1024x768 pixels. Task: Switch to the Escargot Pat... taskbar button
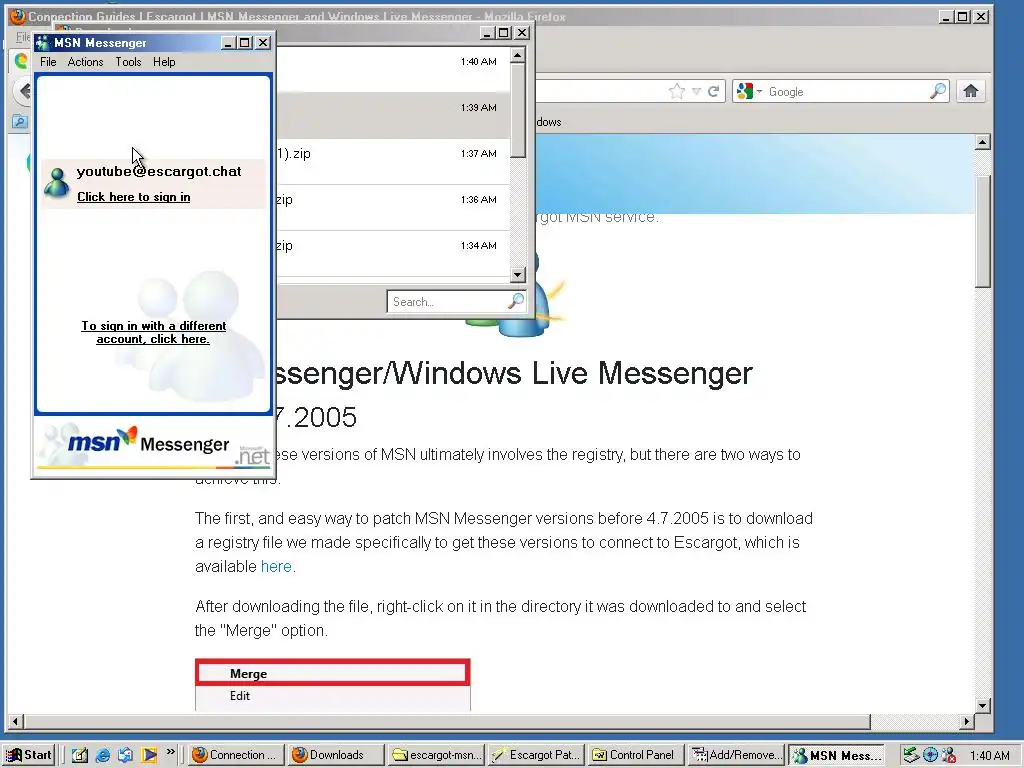(537, 755)
